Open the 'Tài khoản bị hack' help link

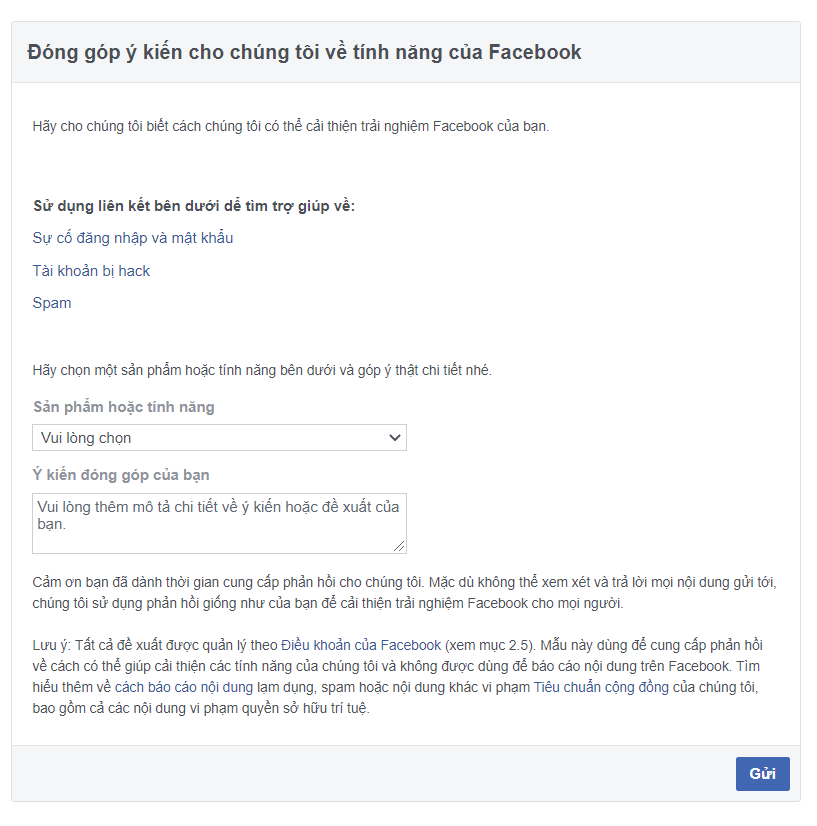click(91, 271)
